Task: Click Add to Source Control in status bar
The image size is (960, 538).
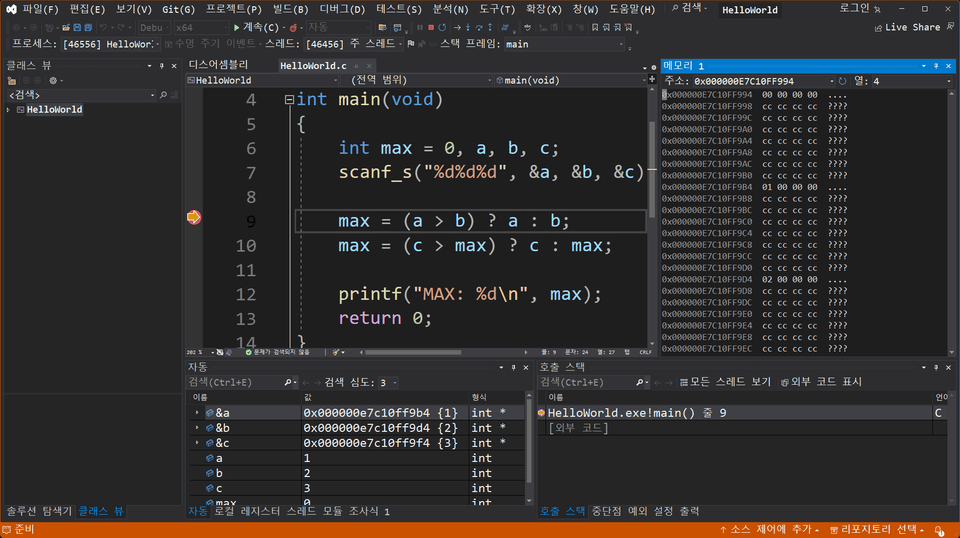Action: pos(770,529)
